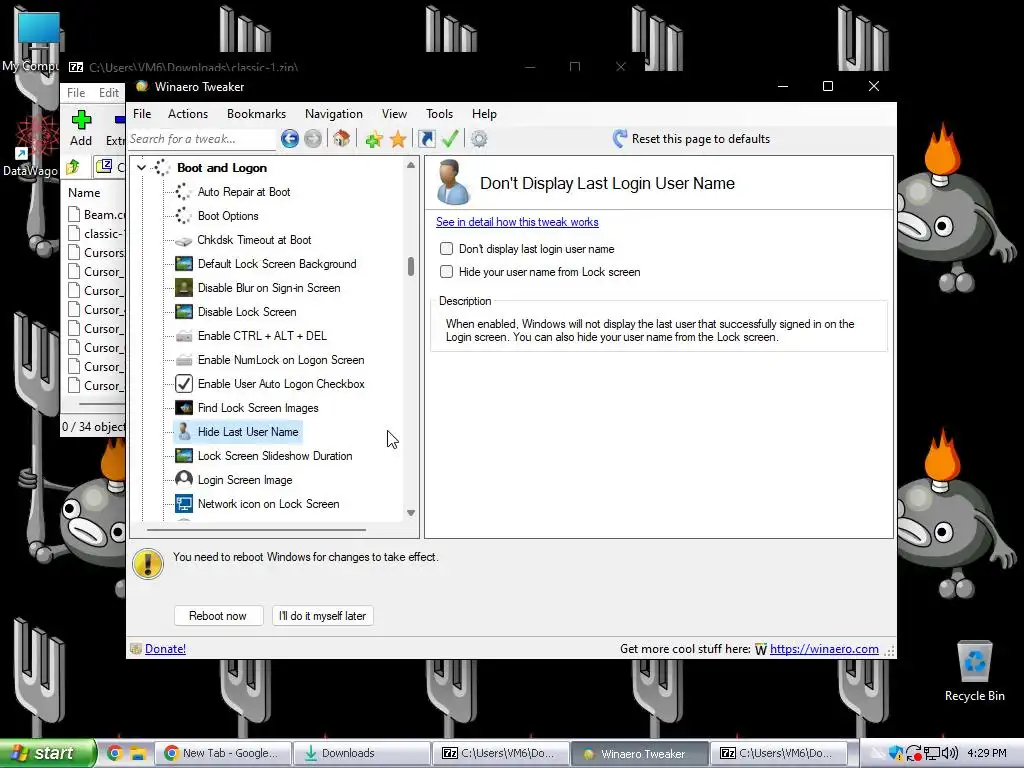
Task: Click the 7-Zip up-folder arrow icon
Action: click(73, 167)
